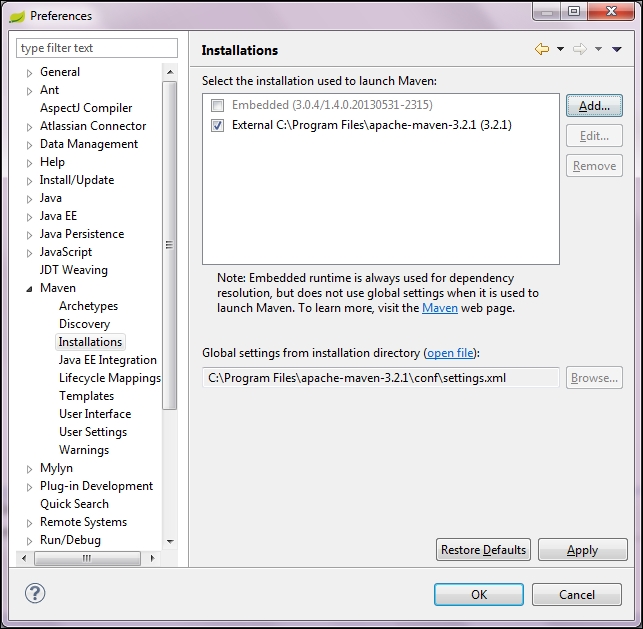The image size is (643, 629).
Task: Expand the Run/Debug node
Action: [x=30, y=541]
